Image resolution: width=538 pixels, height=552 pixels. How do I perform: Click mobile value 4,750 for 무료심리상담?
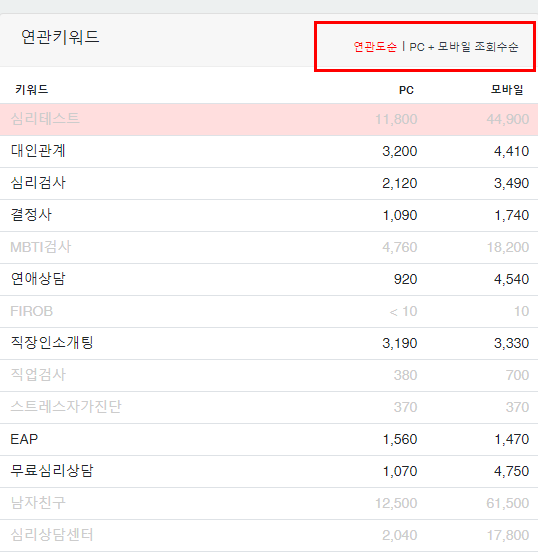coord(511,471)
